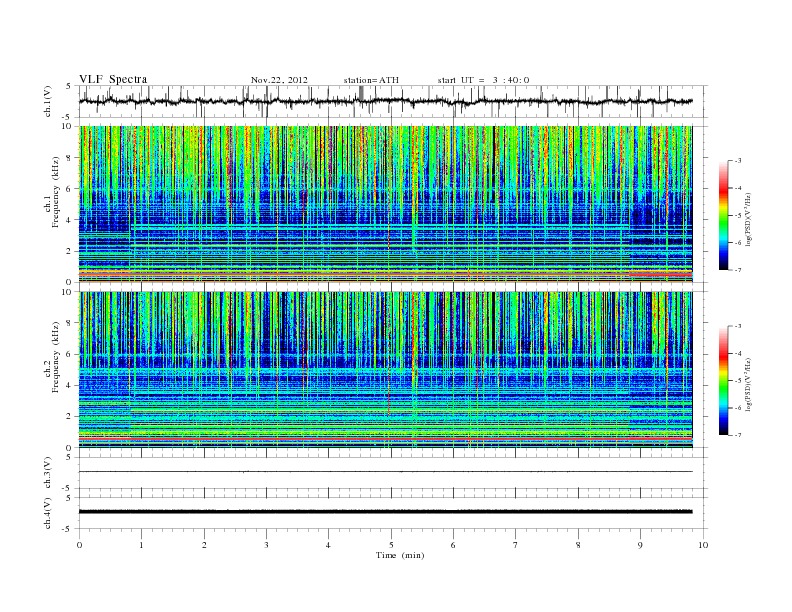Click the "-7" label on ch.2 color bar

pos(738,435)
